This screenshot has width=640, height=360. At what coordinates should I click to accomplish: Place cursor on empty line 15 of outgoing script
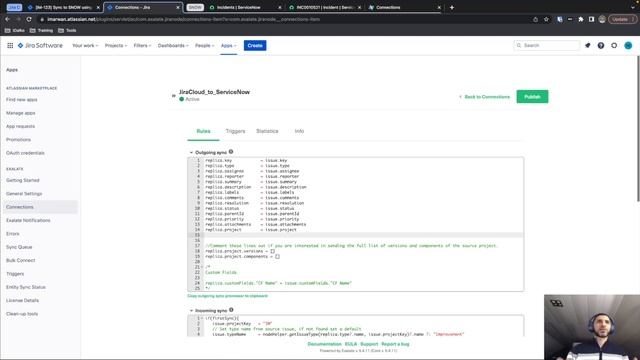pyautogui.click(x=363, y=235)
